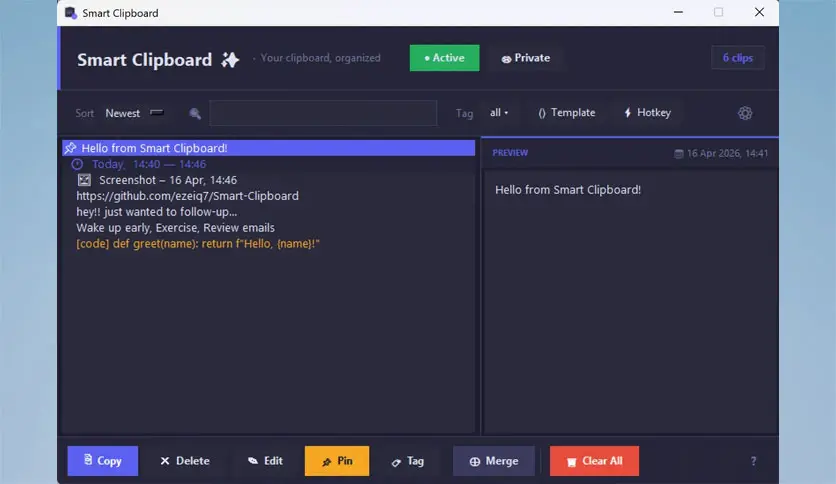836x484 pixels.
Task: Clear all clips with the red Clear All button
Action: tap(594, 461)
